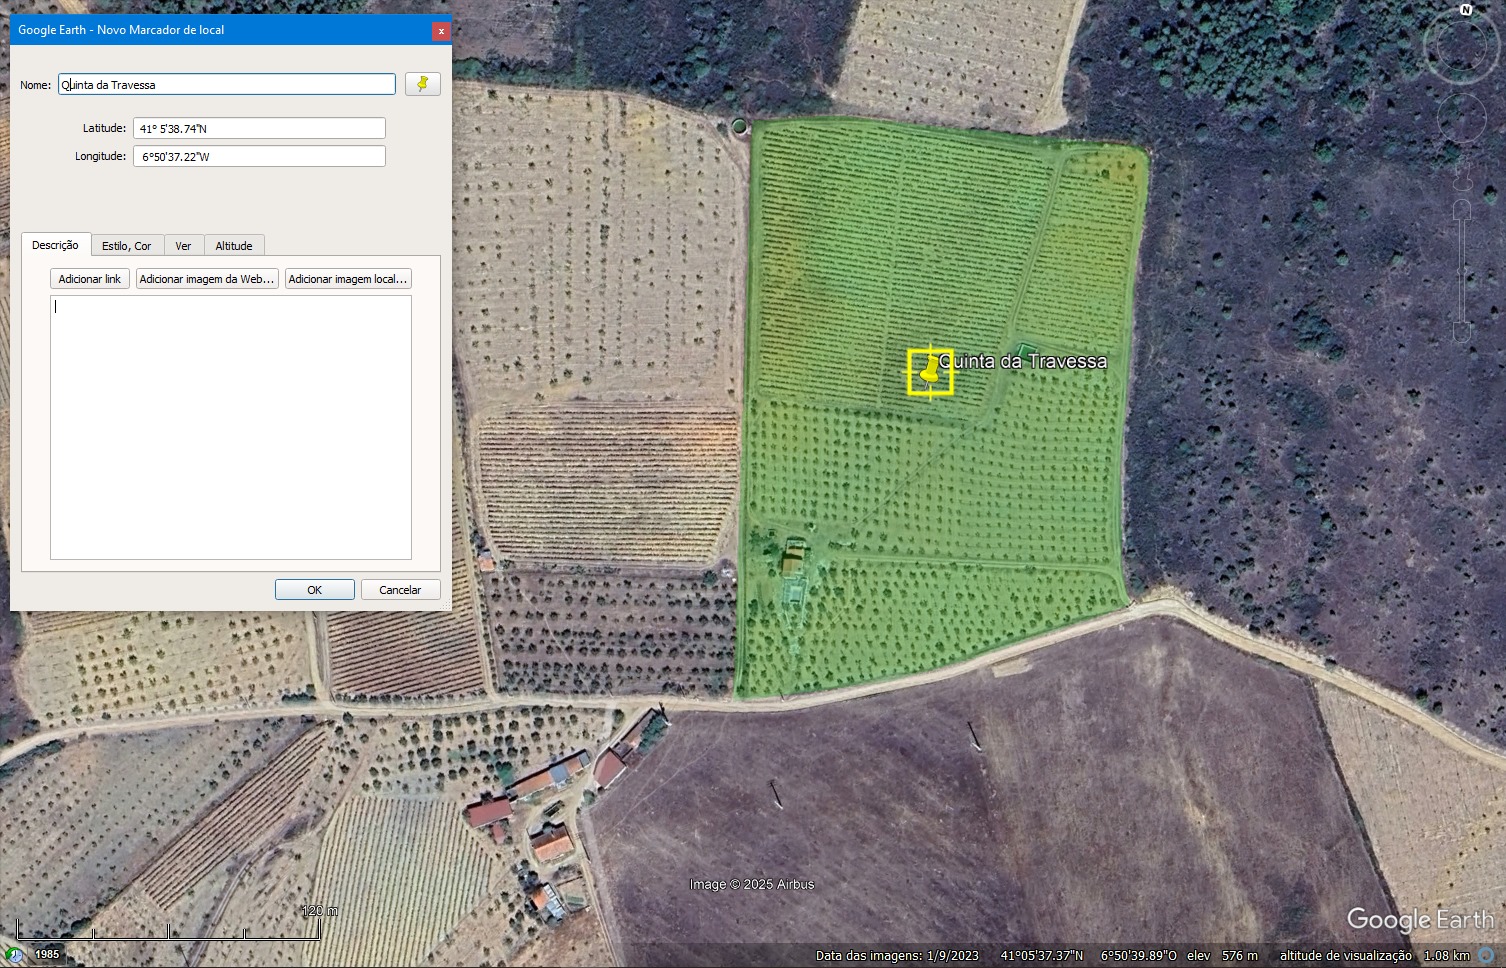Close the Novo Marcador de local dialog
The image size is (1506, 968).
pyautogui.click(x=440, y=30)
